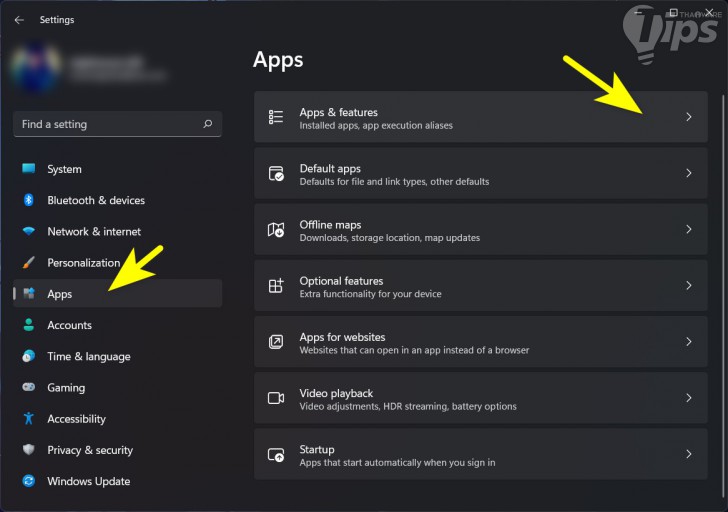Click the Accessibility figure icon
728x512 pixels.
pyautogui.click(x=29, y=418)
